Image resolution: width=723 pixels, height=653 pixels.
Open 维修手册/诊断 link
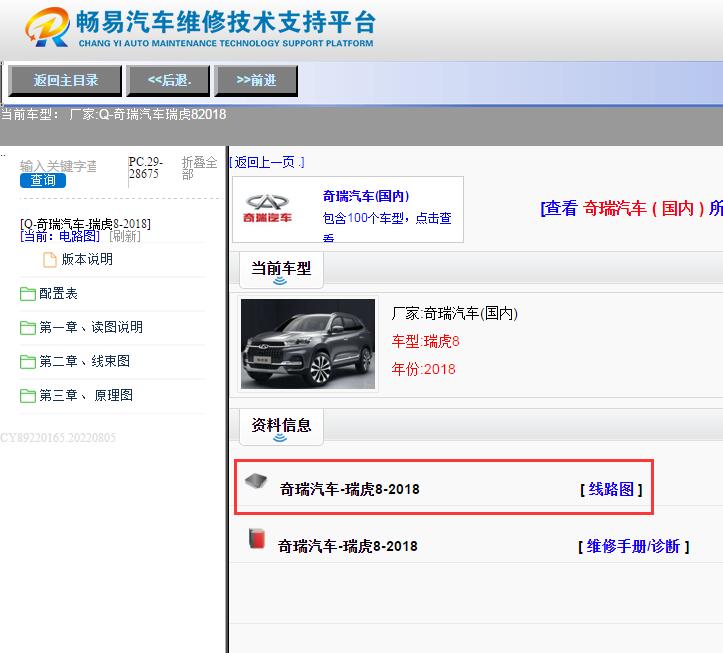point(633,546)
